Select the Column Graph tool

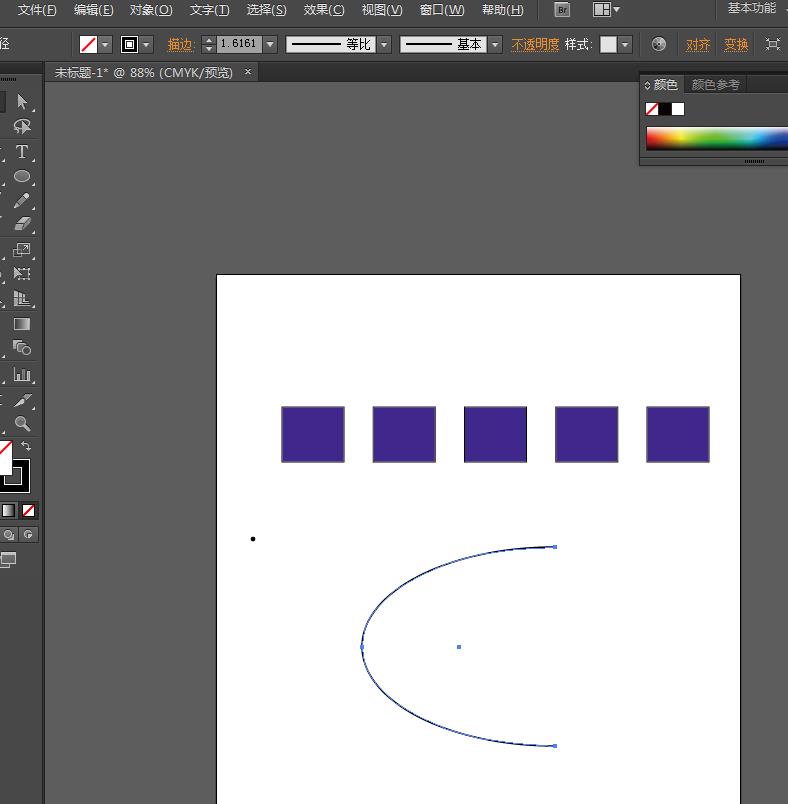22,374
